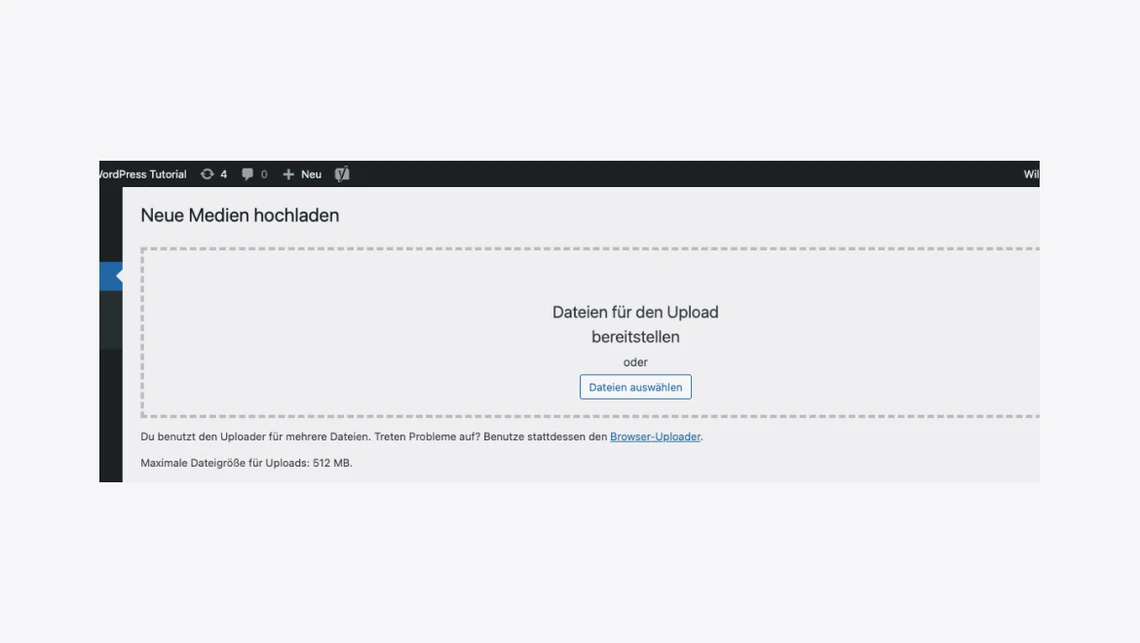The image size is (1140, 643).
Task: Open the Neu menu in the admin bar
Action: tap(311, 174)
